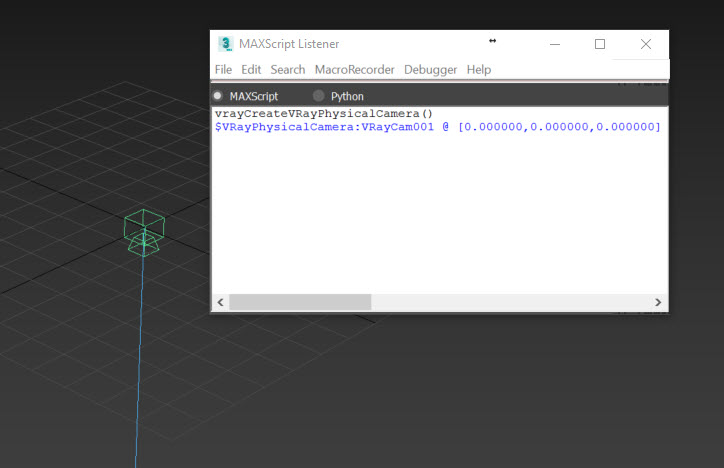This screenshot has height=468, width=724.
Task: Click the $VRayPhysicalCamera:VRayCam001 output line
Action: (438, 127)
